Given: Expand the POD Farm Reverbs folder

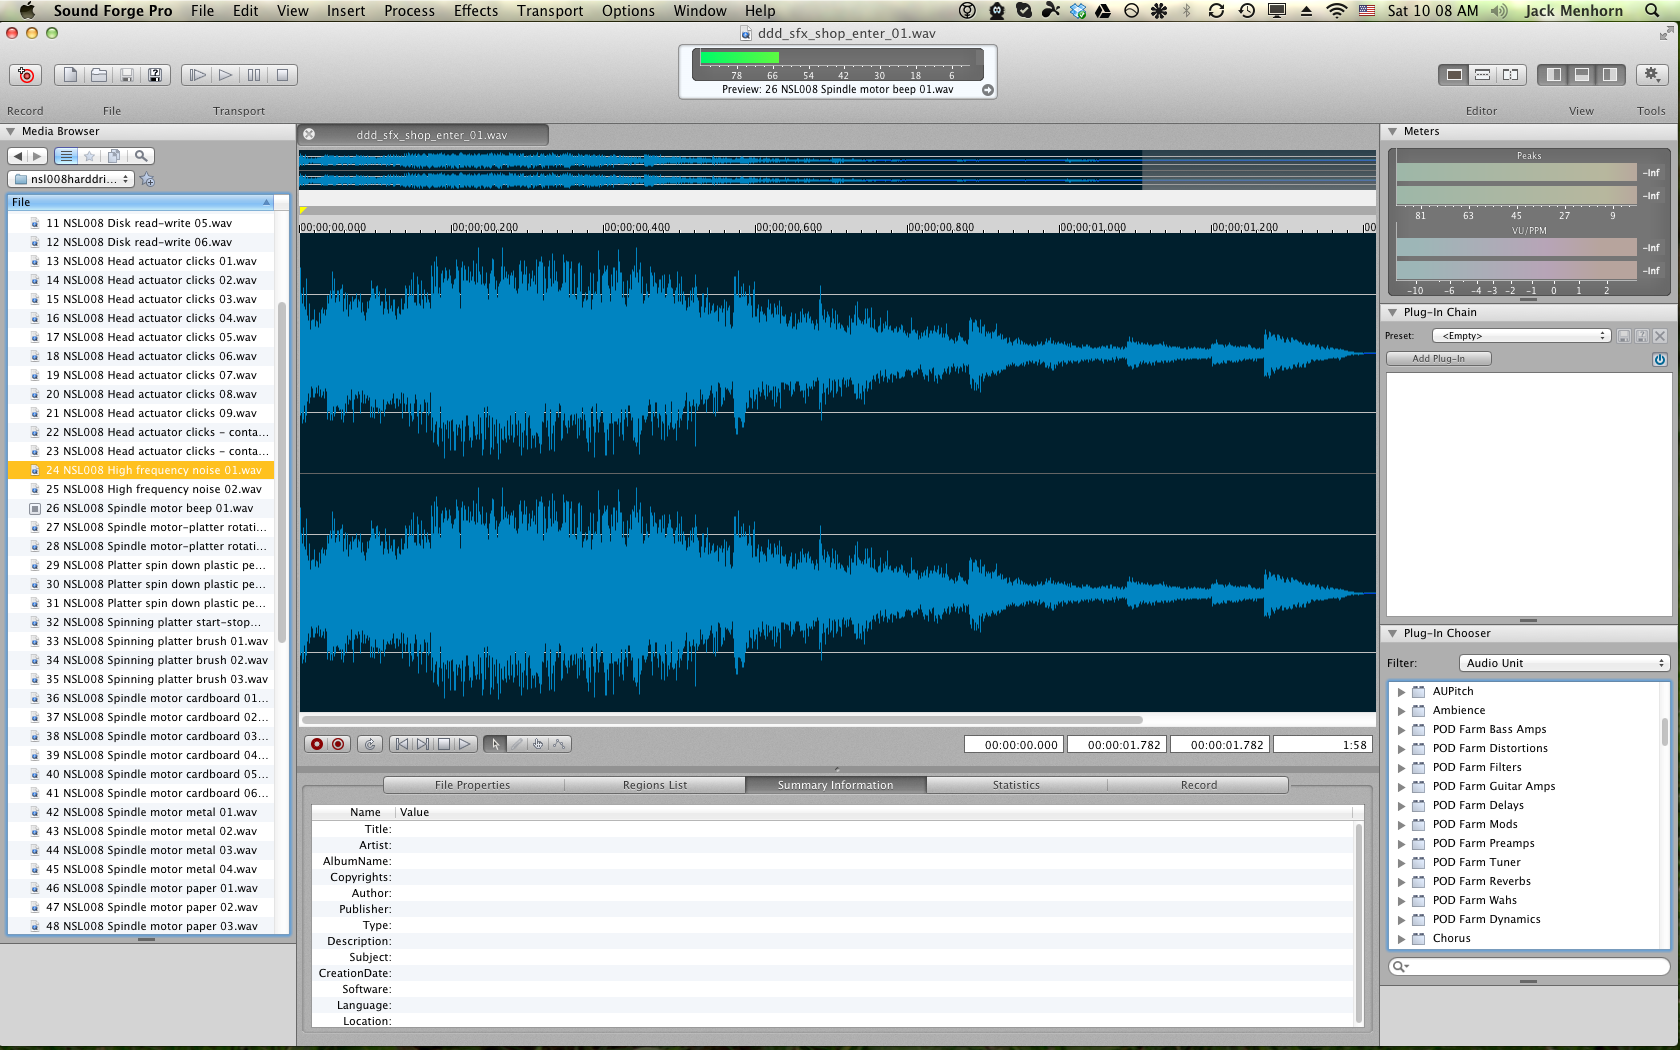Looking at the screenshot, I should click(1401, 882).
